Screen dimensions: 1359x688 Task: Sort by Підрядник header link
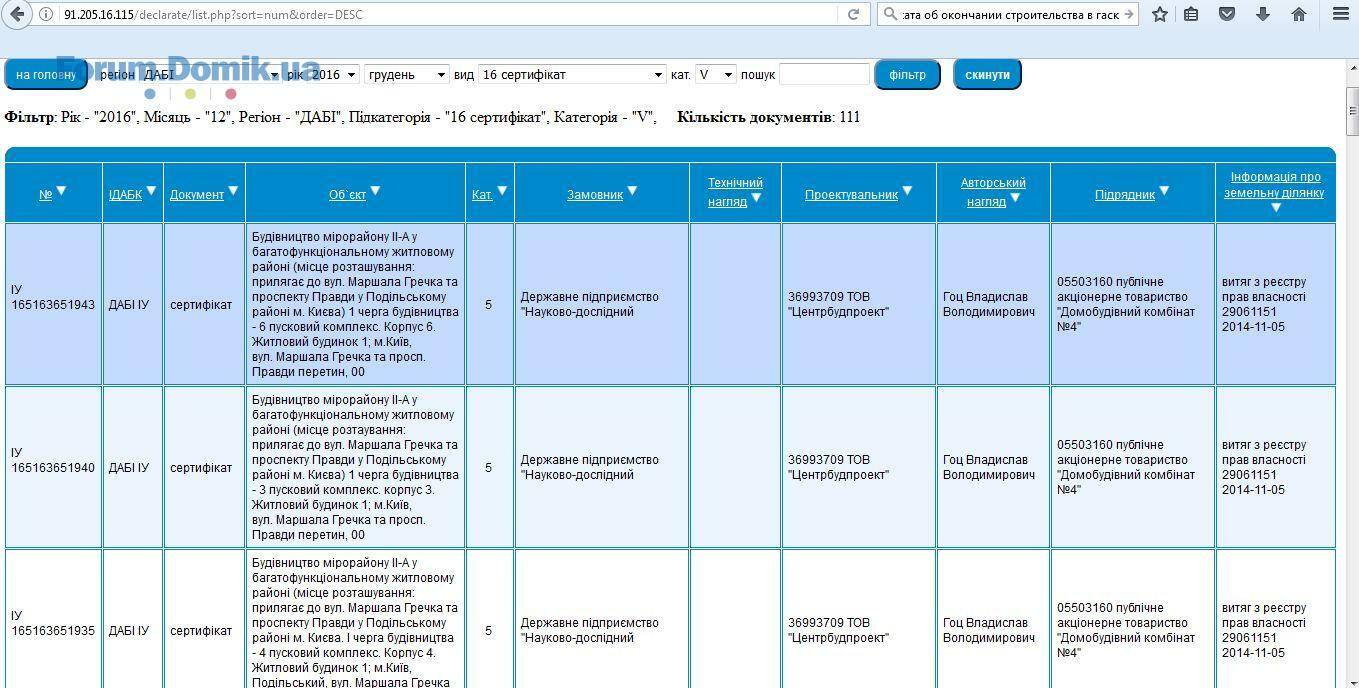1125,195
